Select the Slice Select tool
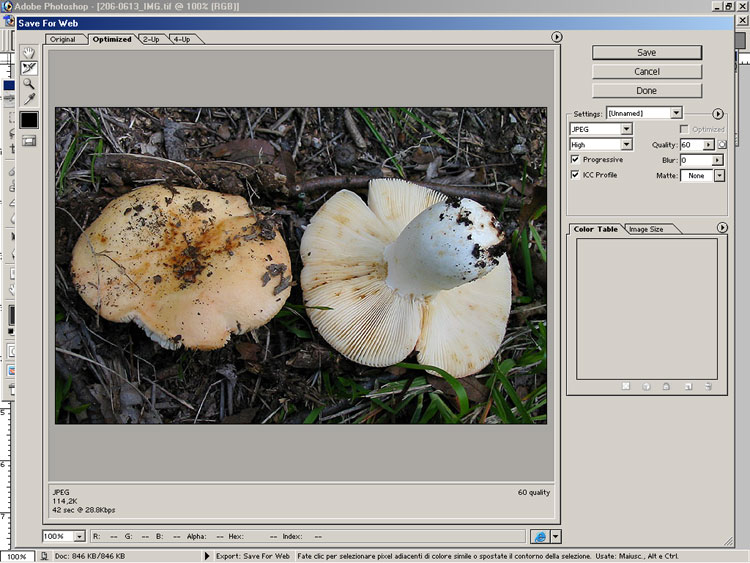This screenshot has width=750, height=563. [x=29, y=68]
